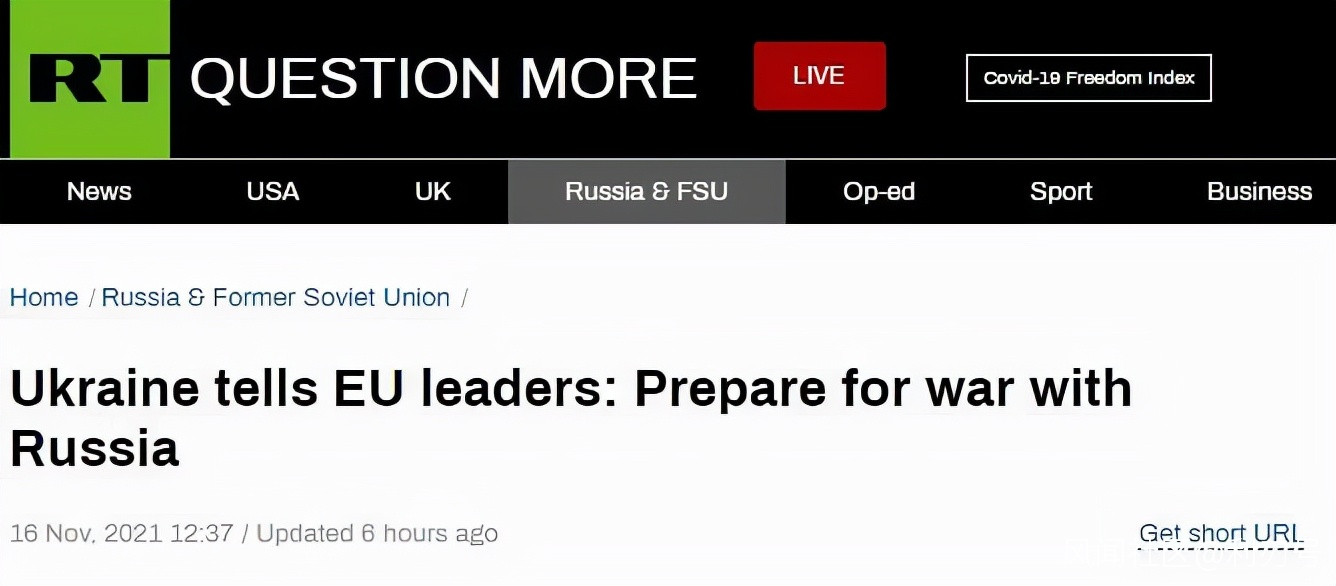Follow the Russia & Former Soviet Union breadcrumb

click(276, 297)
